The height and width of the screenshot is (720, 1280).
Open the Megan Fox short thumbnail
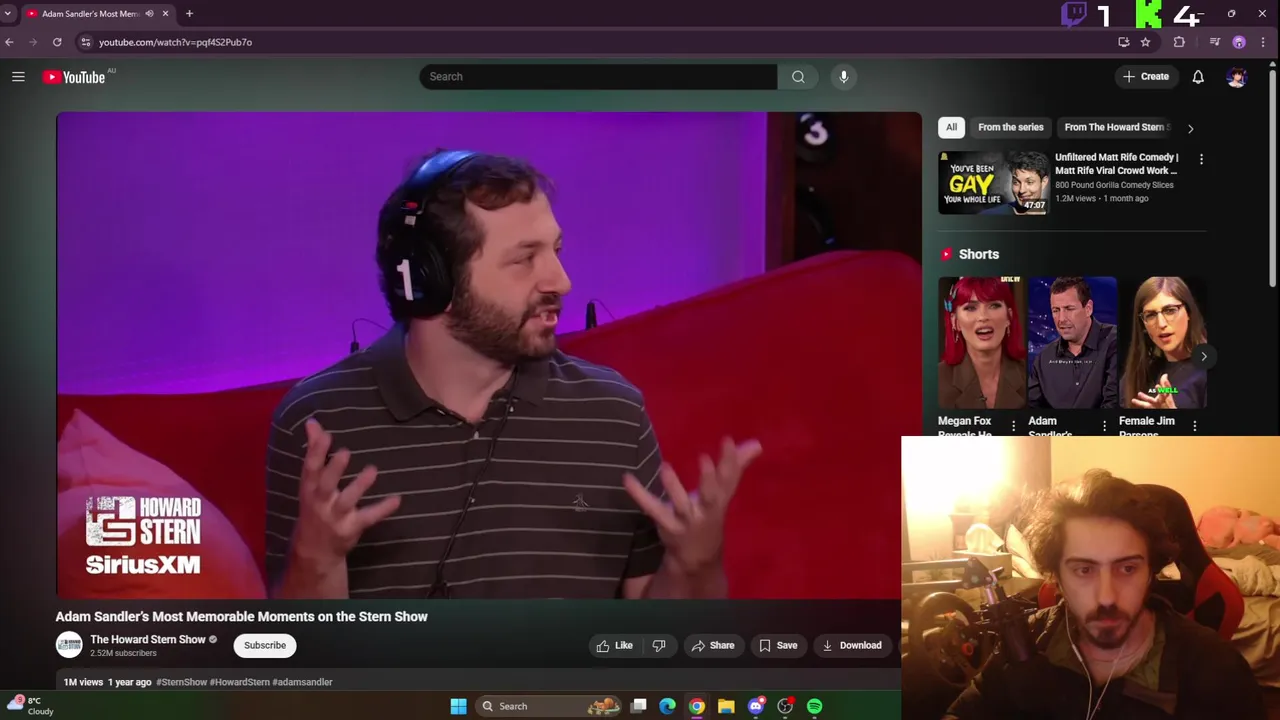981,343
